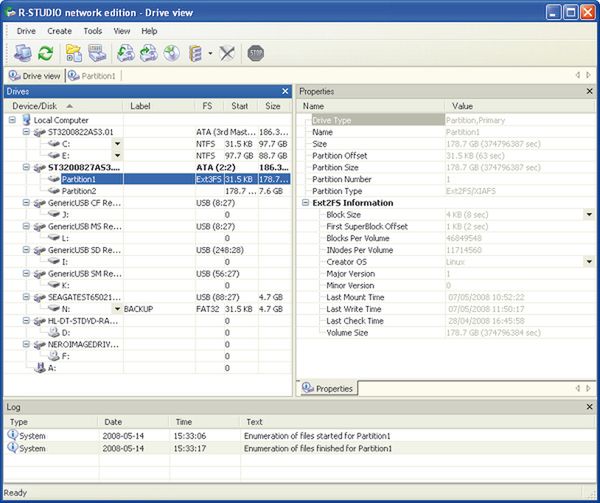
Task: Close the Log panel
Action: 590,407
